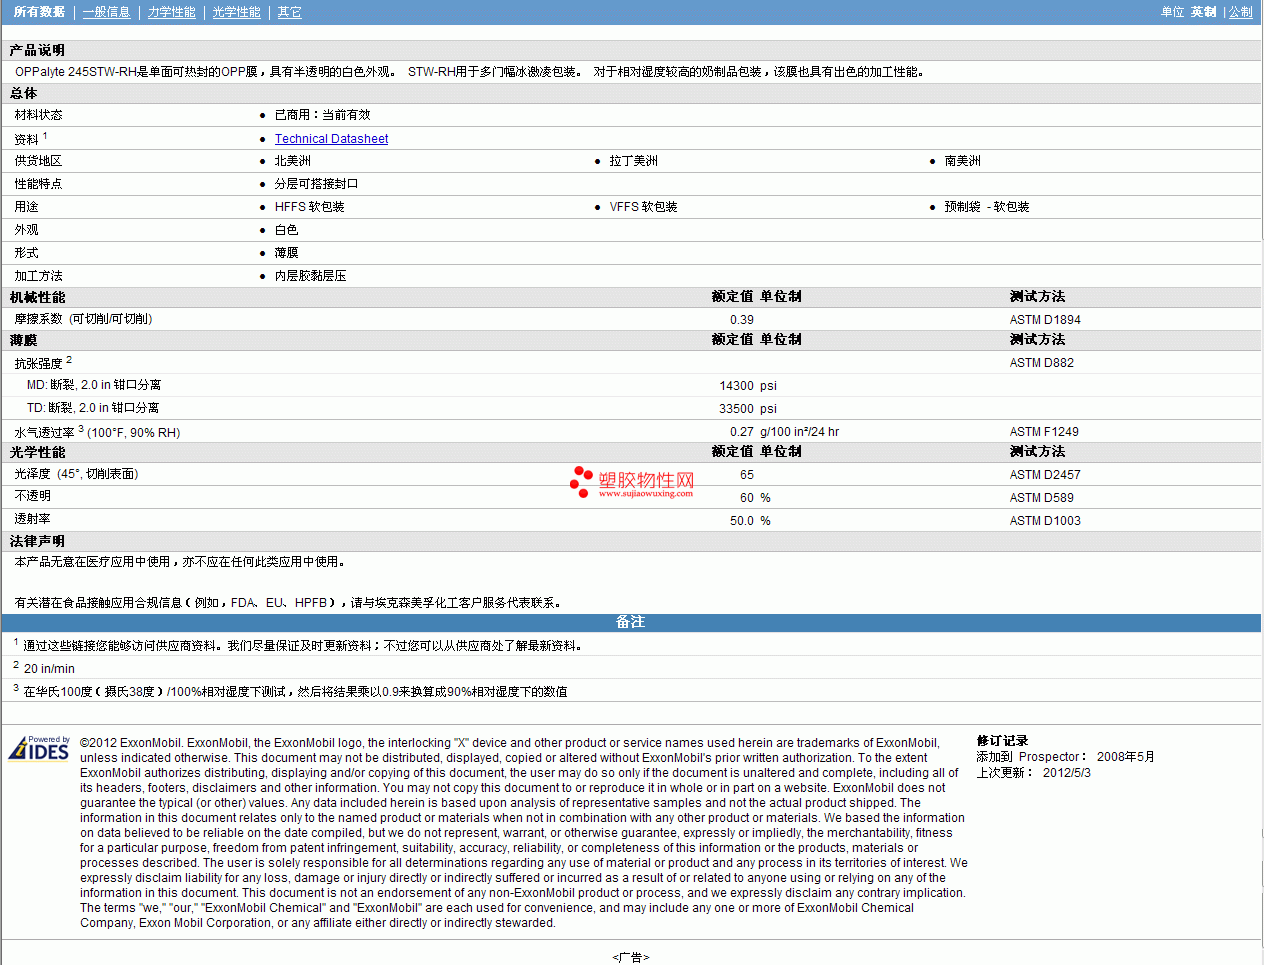Select the ASTM F1249 test method
1264x965 pixels.
(1044, 432)
